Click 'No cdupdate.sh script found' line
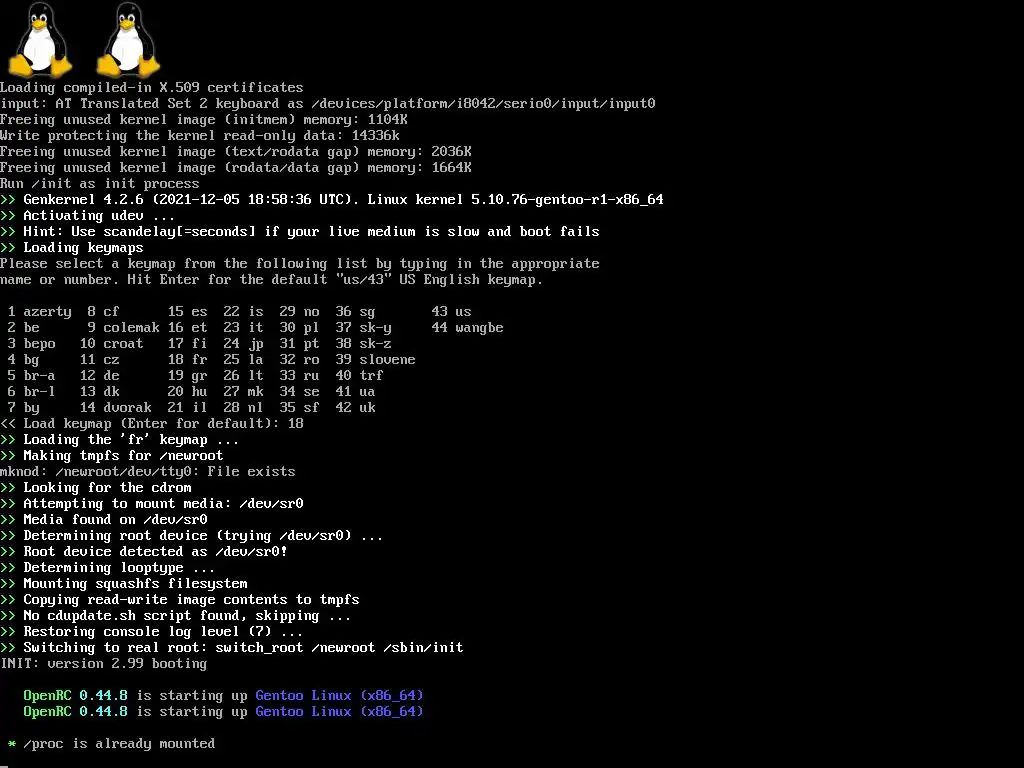This screenshot has width=1024, height=768. coord(176,616)
